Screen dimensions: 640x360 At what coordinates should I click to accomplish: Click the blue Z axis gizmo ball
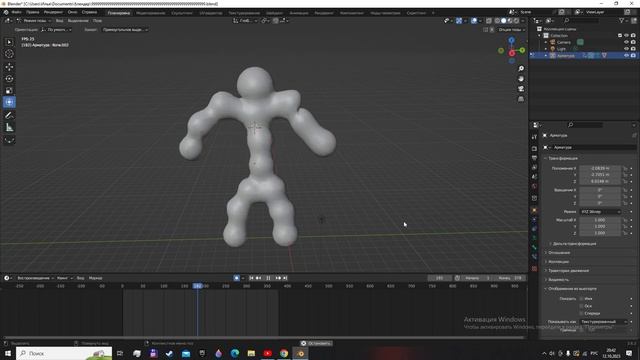[x=511, y=40]
